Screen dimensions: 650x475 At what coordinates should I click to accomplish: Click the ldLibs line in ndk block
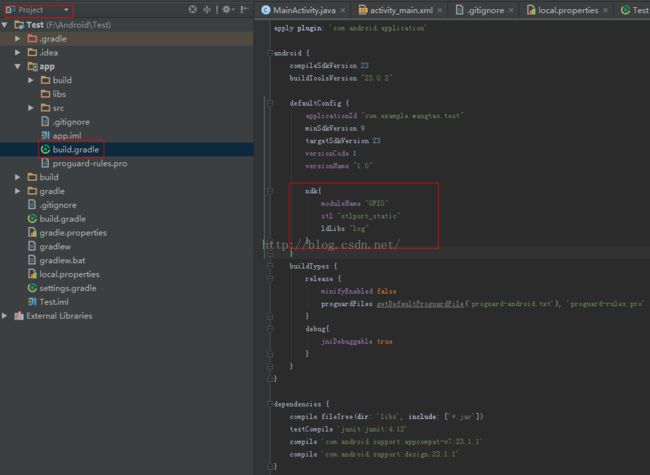(x=344, y=228)
